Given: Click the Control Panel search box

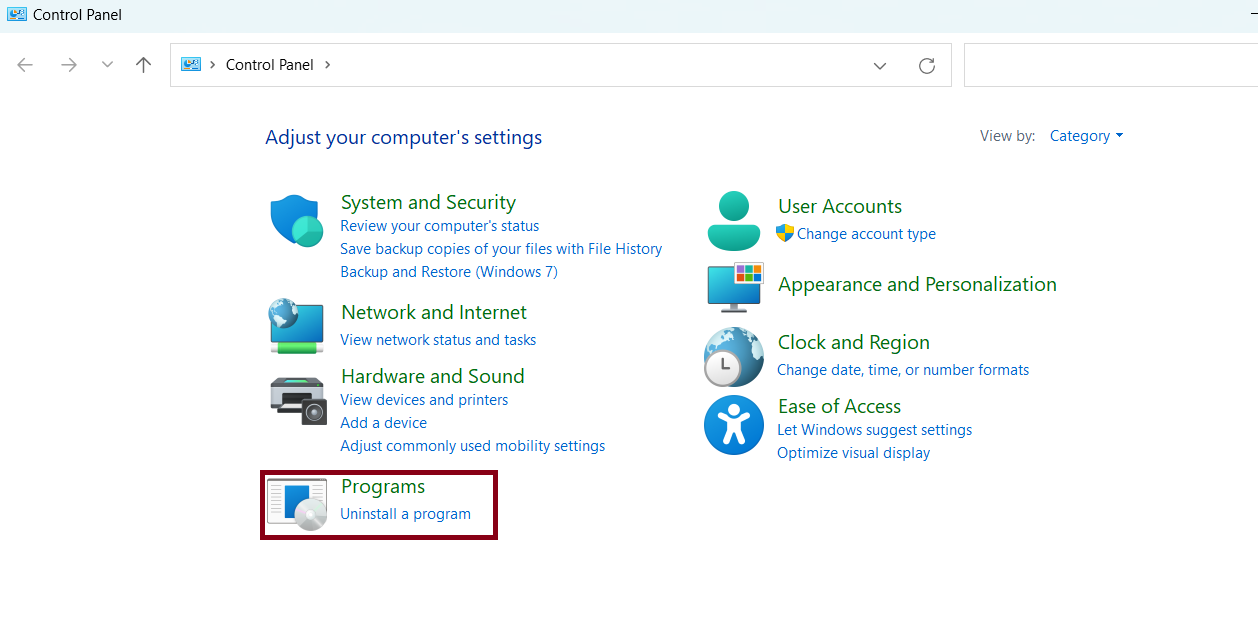Looking at the screenshot, I should tap(1110, 65).
